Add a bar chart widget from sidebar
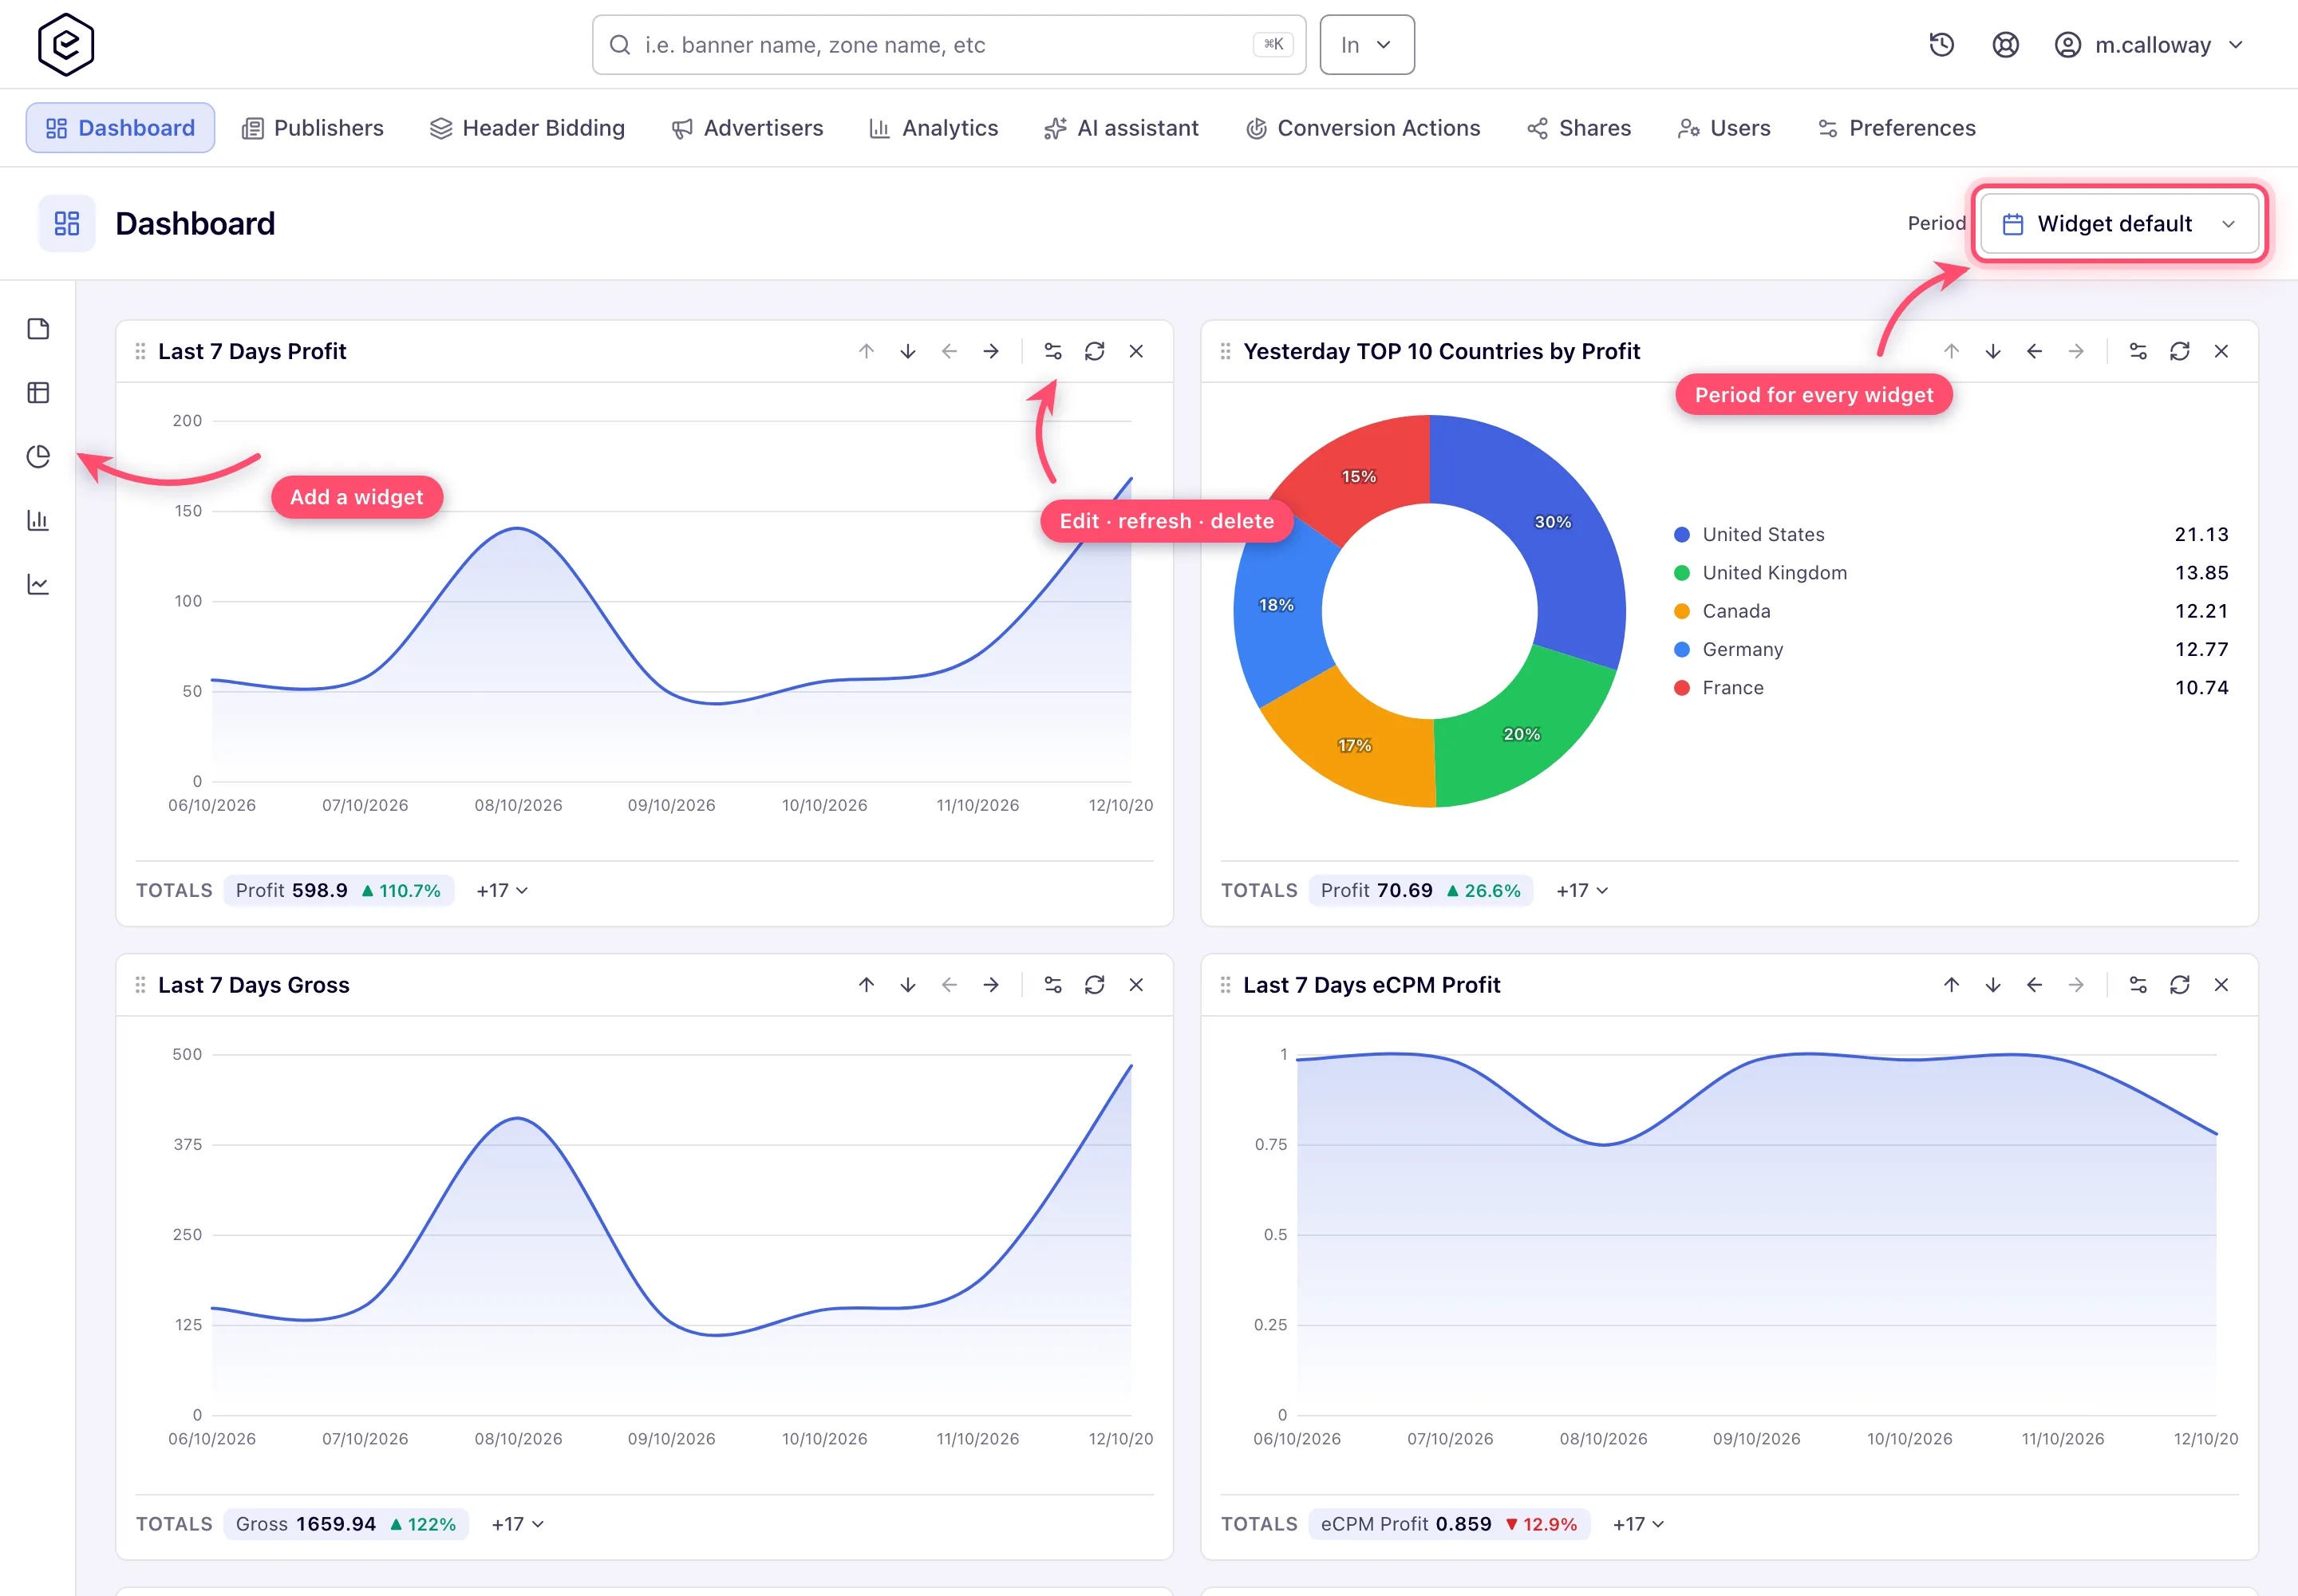 tap(38, 520)
